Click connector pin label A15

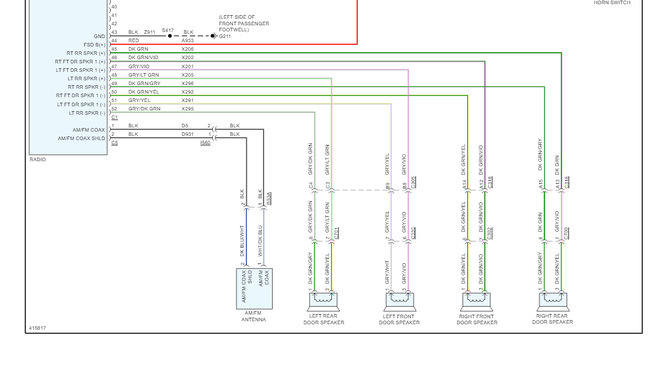(x=541, y=184)
